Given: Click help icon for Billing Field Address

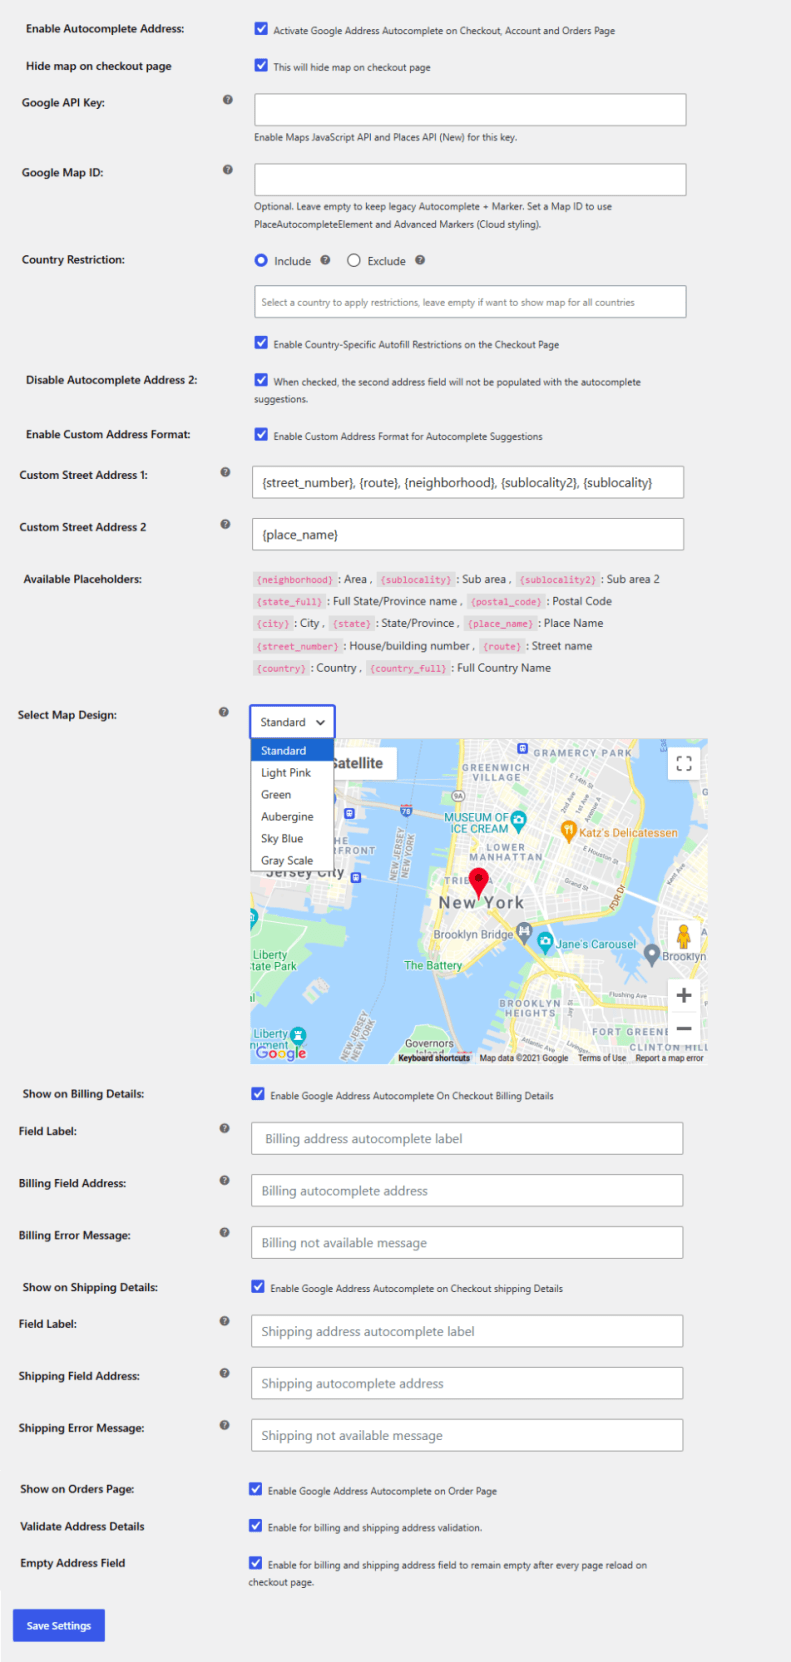Looking at the screenshot, I should click(224, 1180).
